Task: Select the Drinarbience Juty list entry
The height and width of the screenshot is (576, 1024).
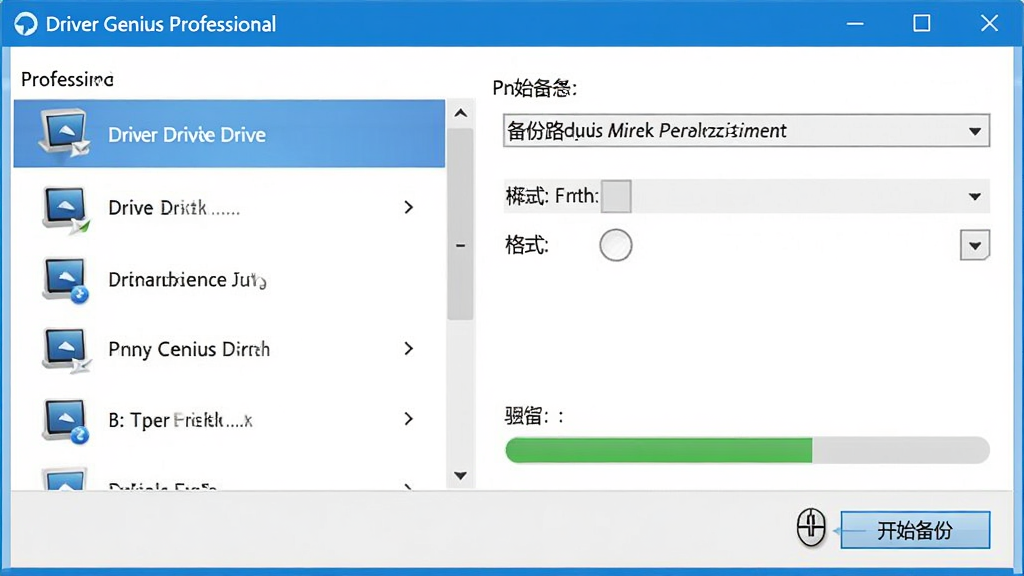Action: pos(229,280)
